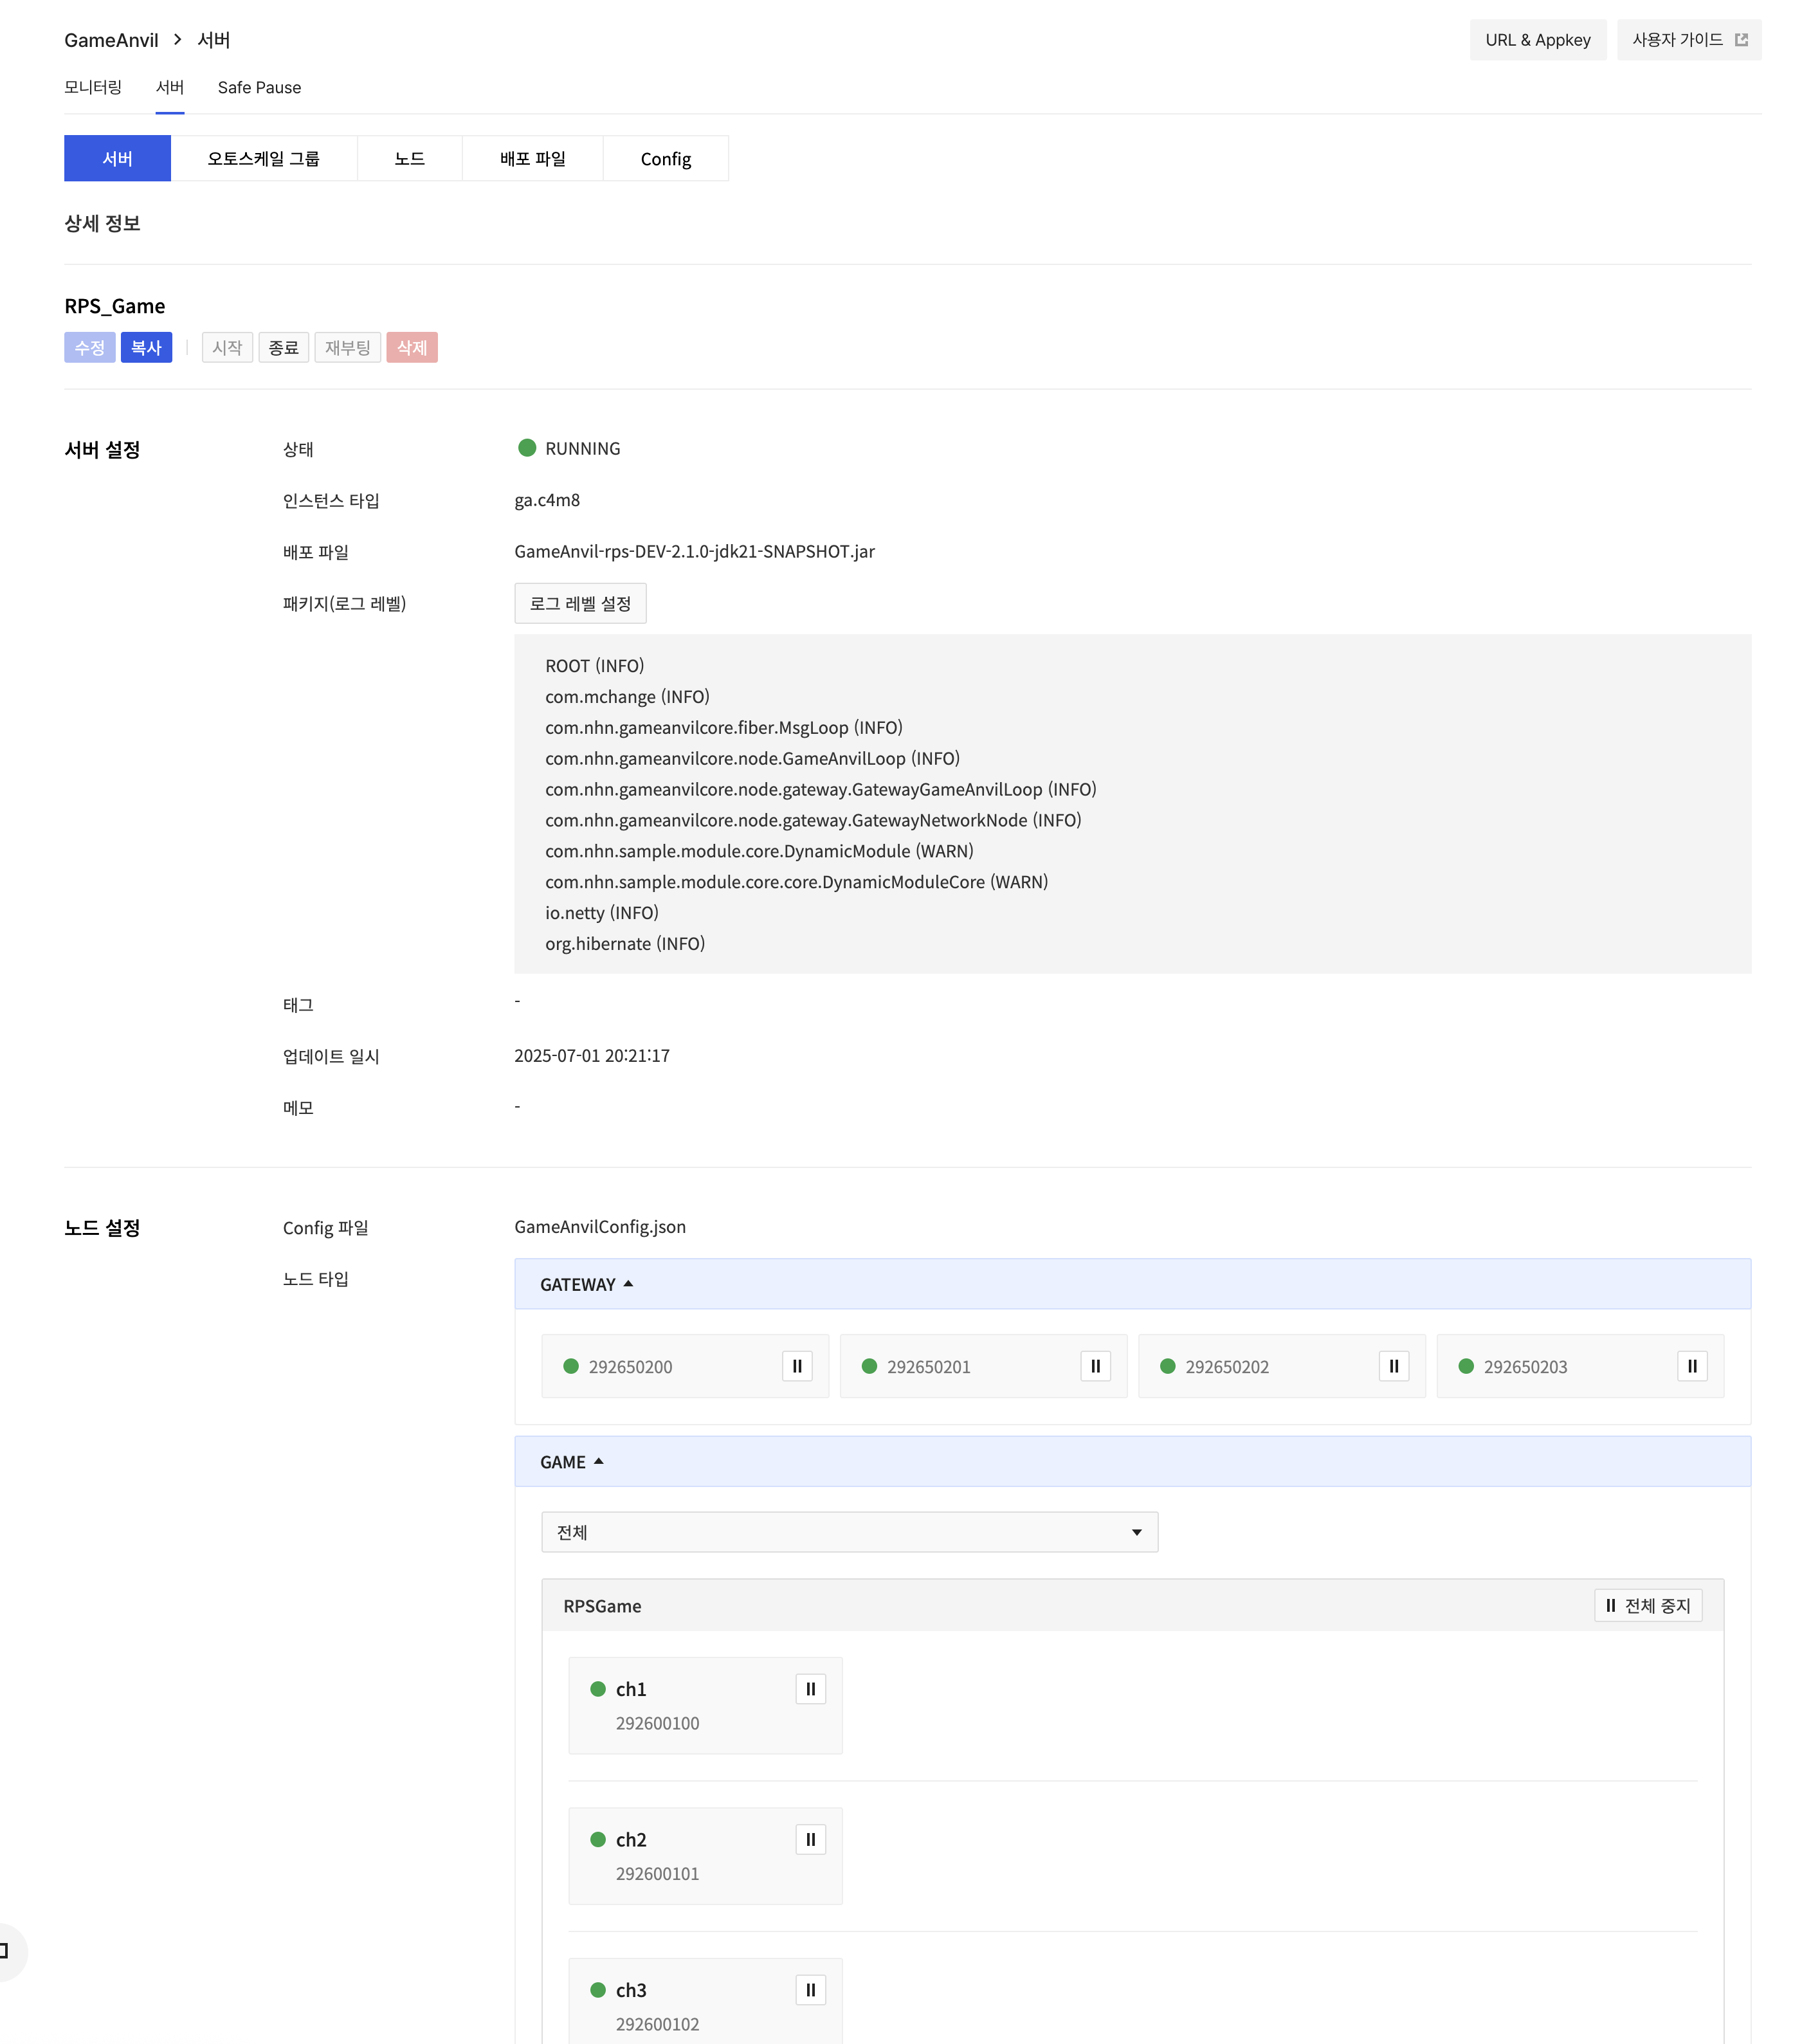Pause gateway node 292650200

pos(797,1366)
